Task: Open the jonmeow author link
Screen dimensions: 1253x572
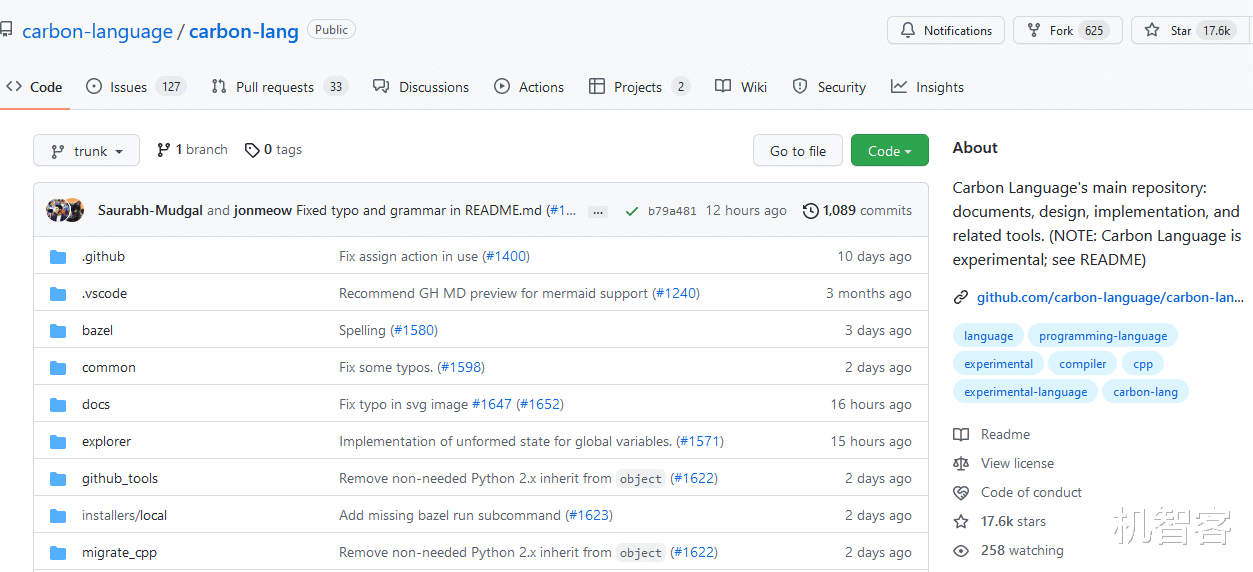Action: click(263, 211)
